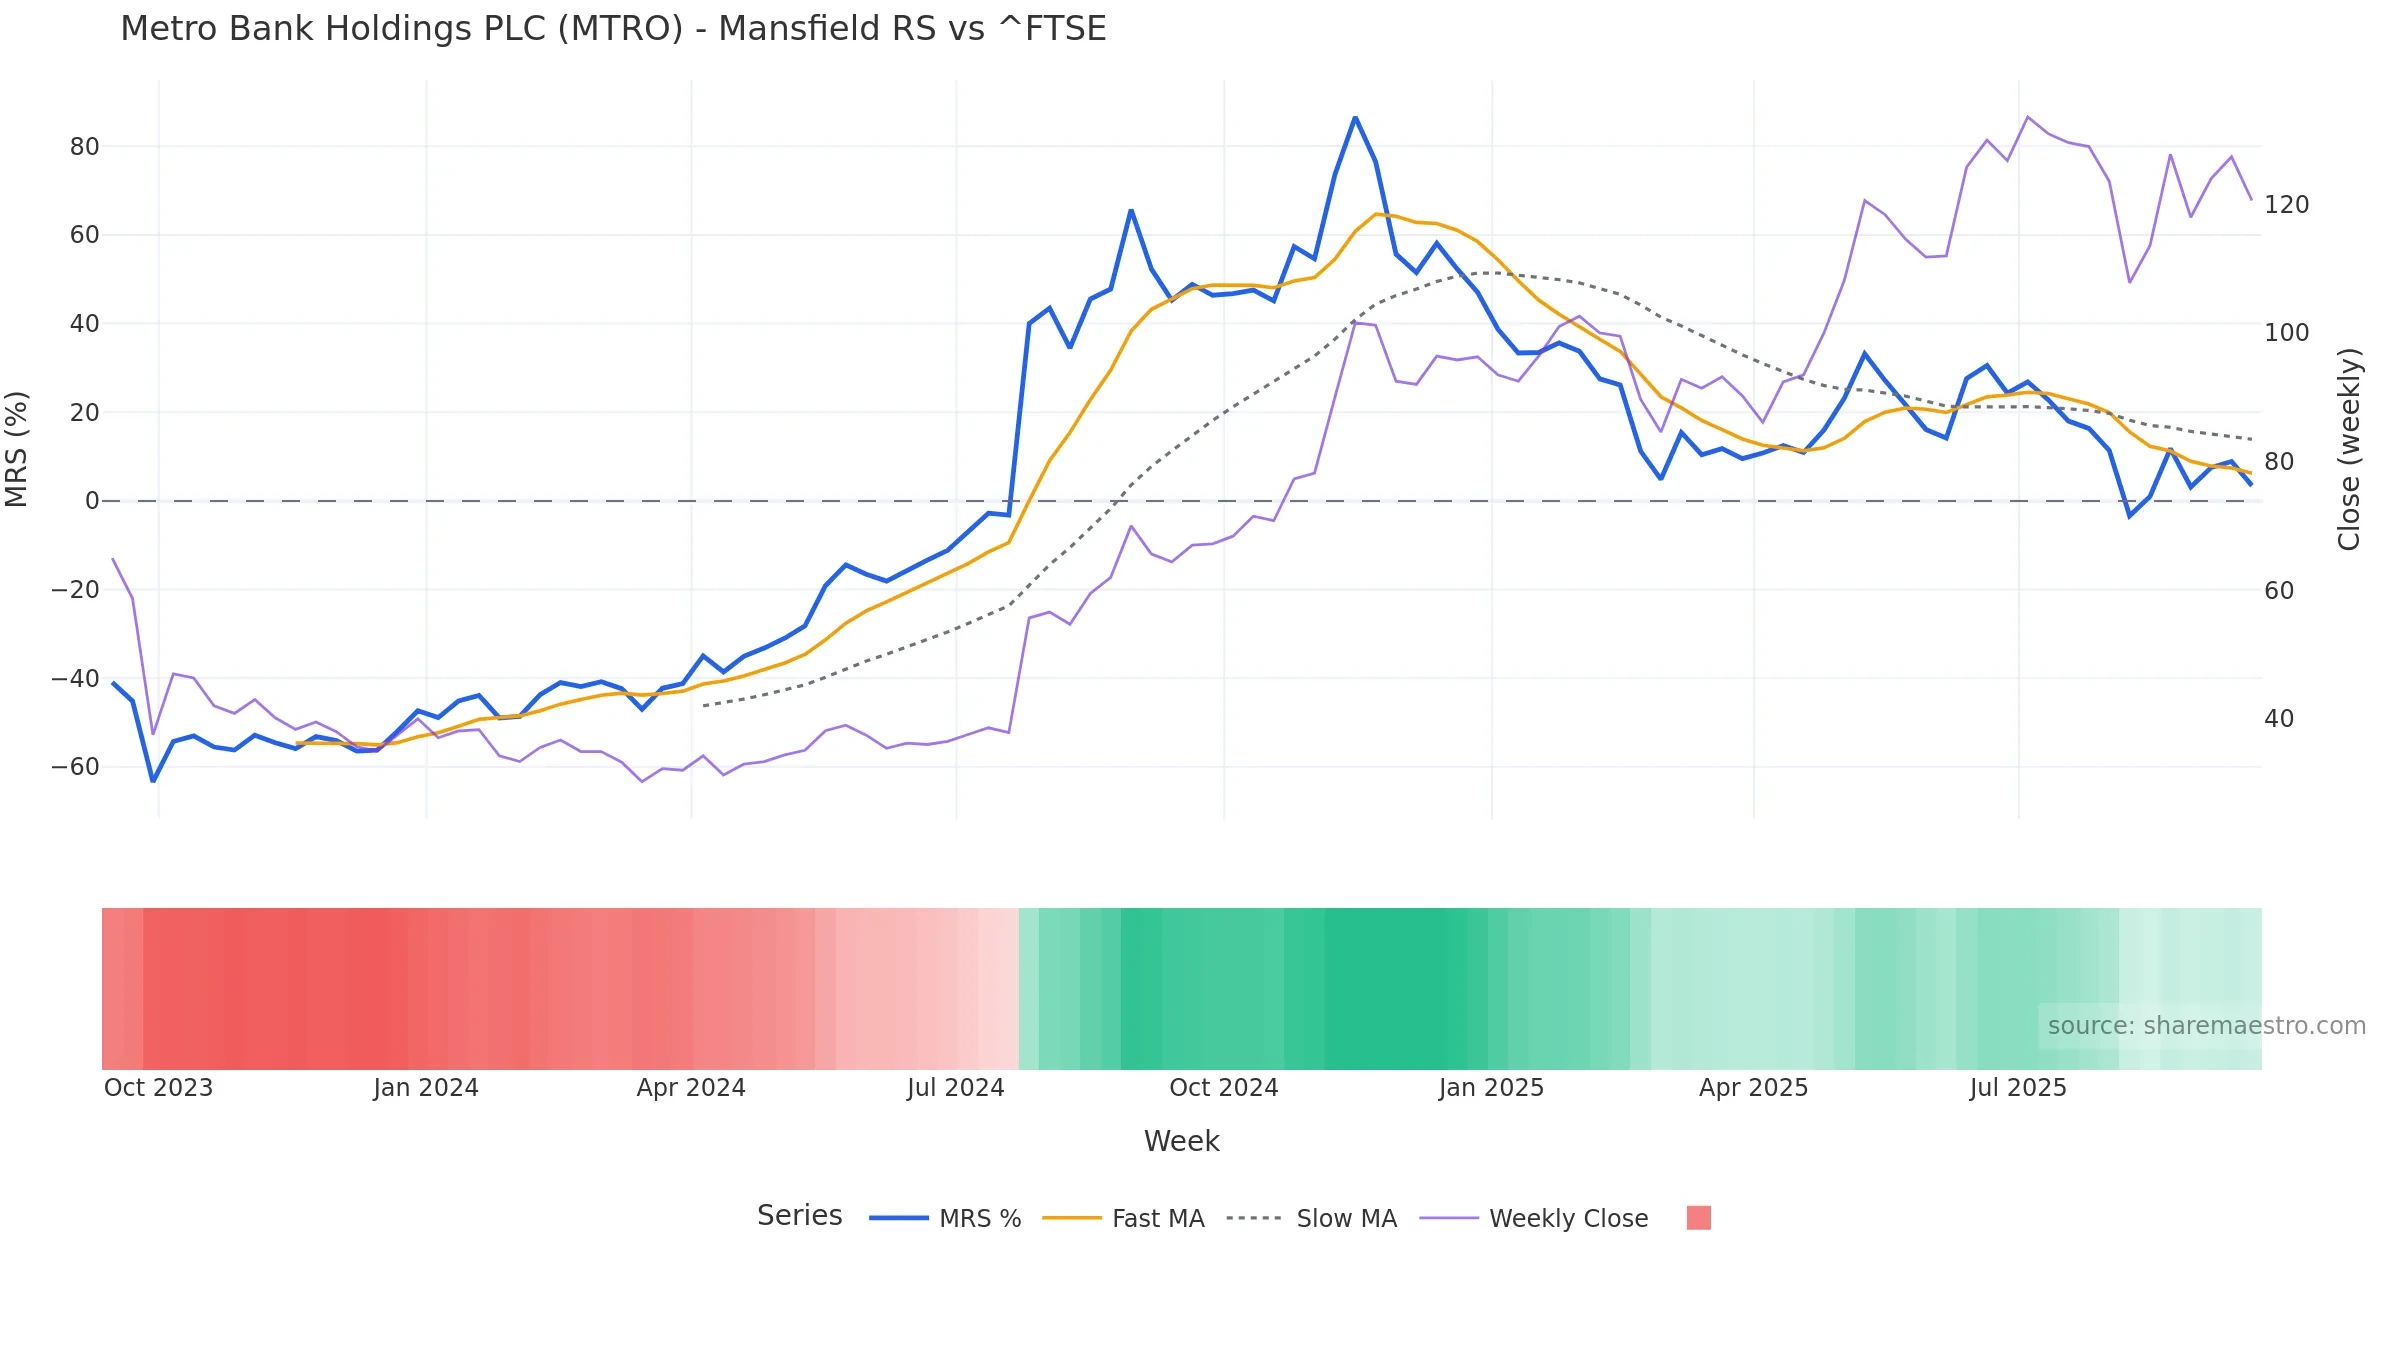The width and height of the screenshot is (2400, 1350).
Task: Click the MRS % low point near Oct 2023
Action: 153,781
